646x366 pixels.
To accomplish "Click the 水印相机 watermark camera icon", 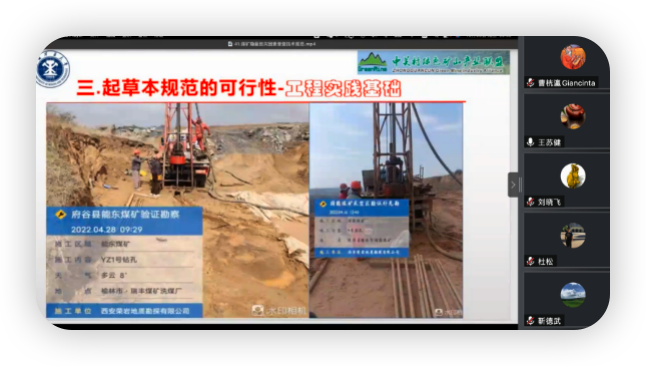I will pos(258,310).
